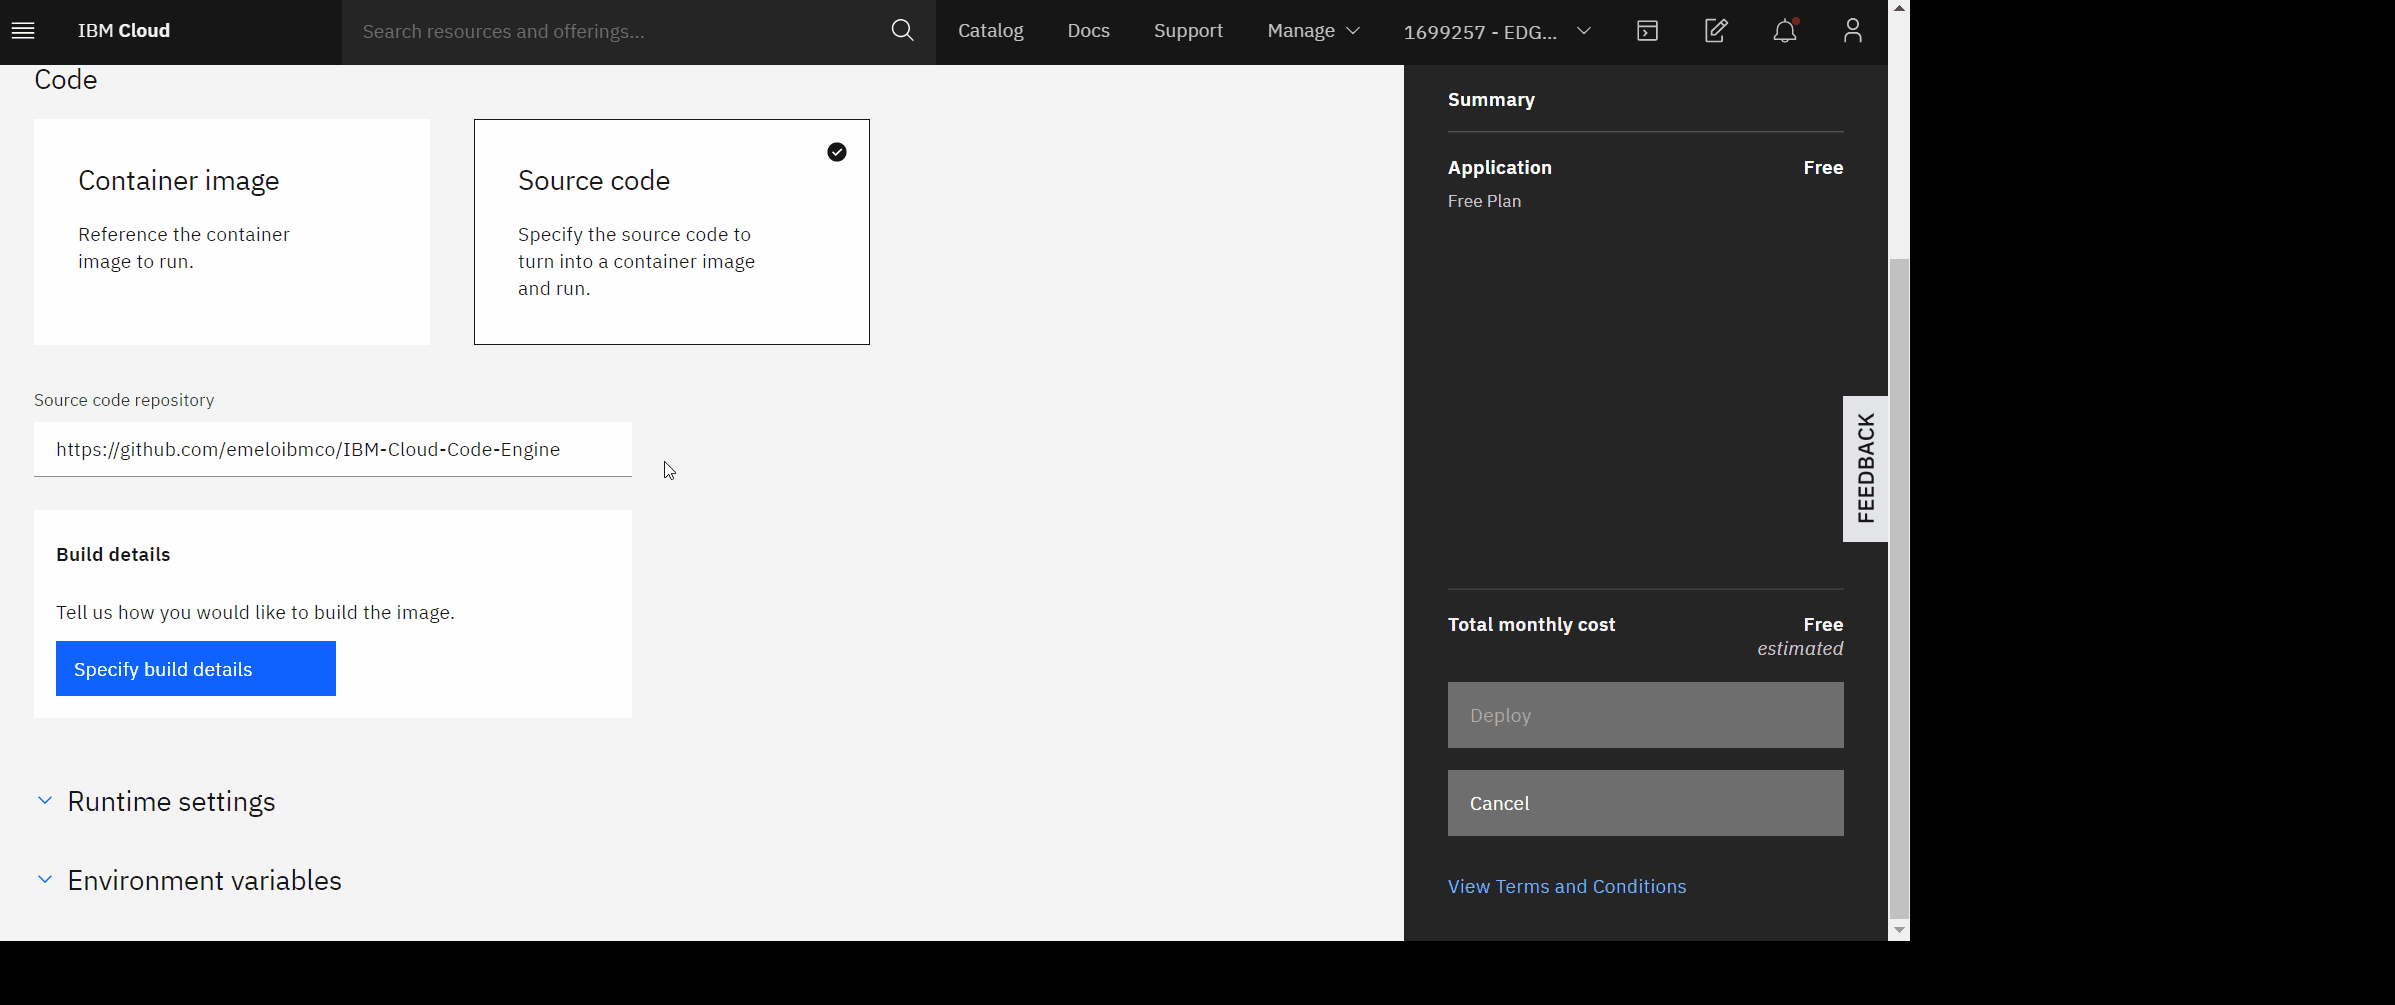The width and height of the screenshot is (2395, 1005).
Task: Expand the Runtime settings section
Action: tap(156, 802)
